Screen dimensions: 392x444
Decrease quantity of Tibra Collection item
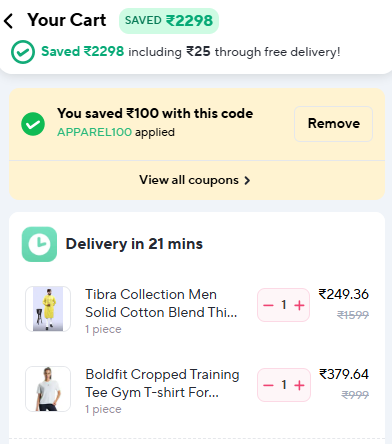coord(268,305)
